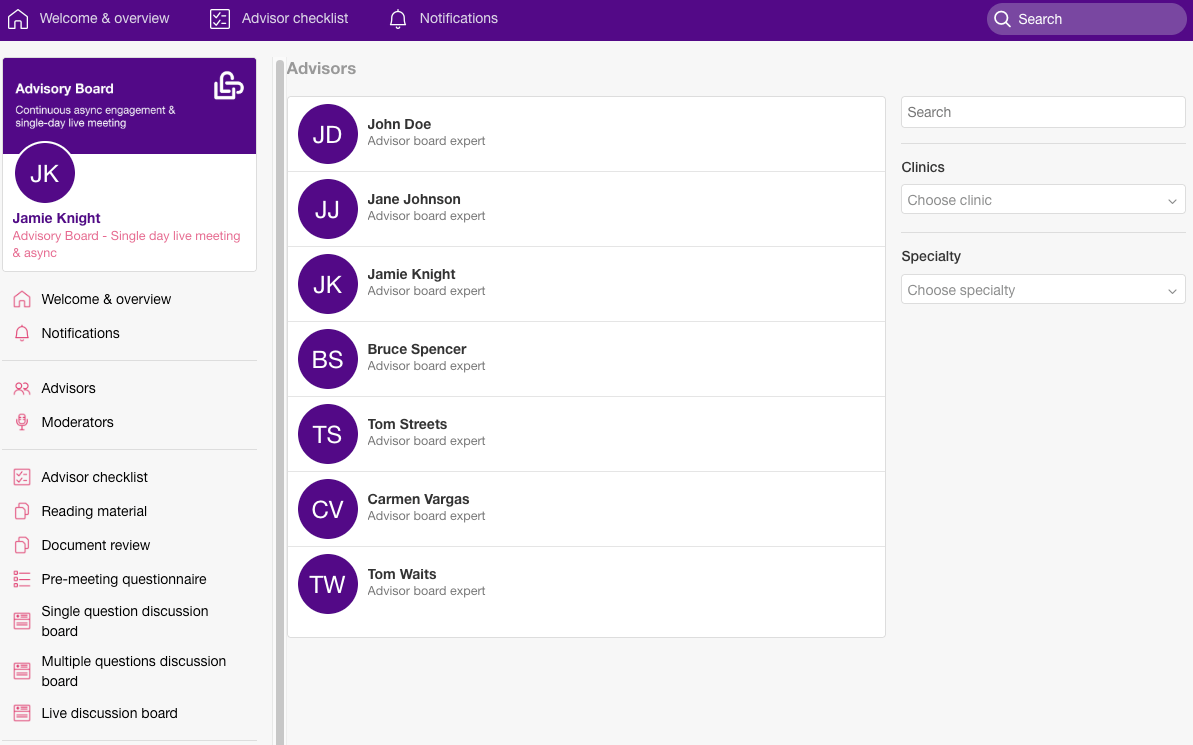Click Bruce Spencer's BS avatar
The height and width of the screenshot is (745, 1193).
click(328, 359)
